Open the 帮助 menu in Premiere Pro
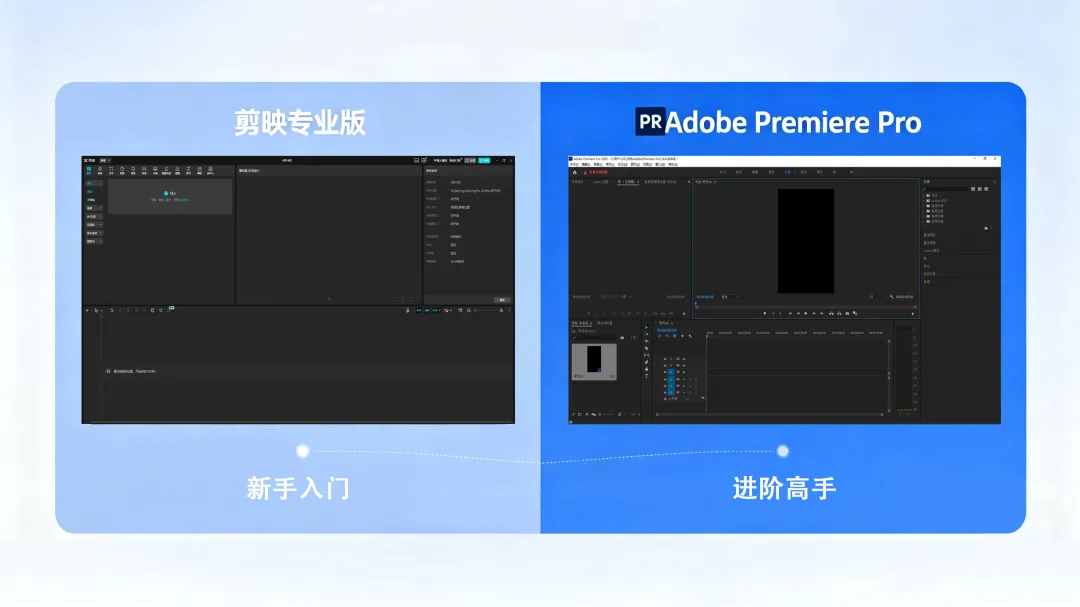 pyautogui.click(x=673, y=164)
